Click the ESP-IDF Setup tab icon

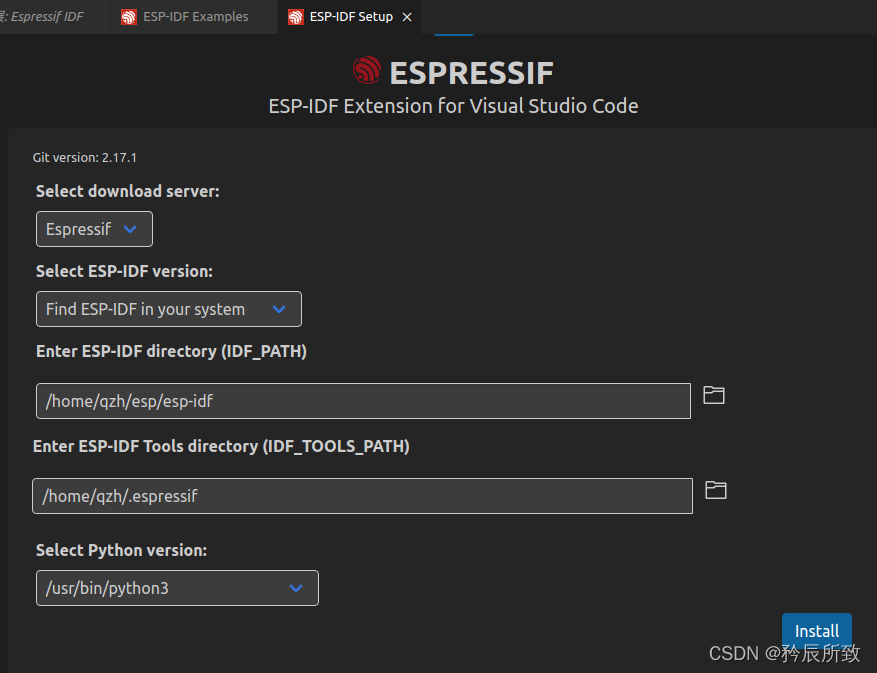tap(295, 17)
